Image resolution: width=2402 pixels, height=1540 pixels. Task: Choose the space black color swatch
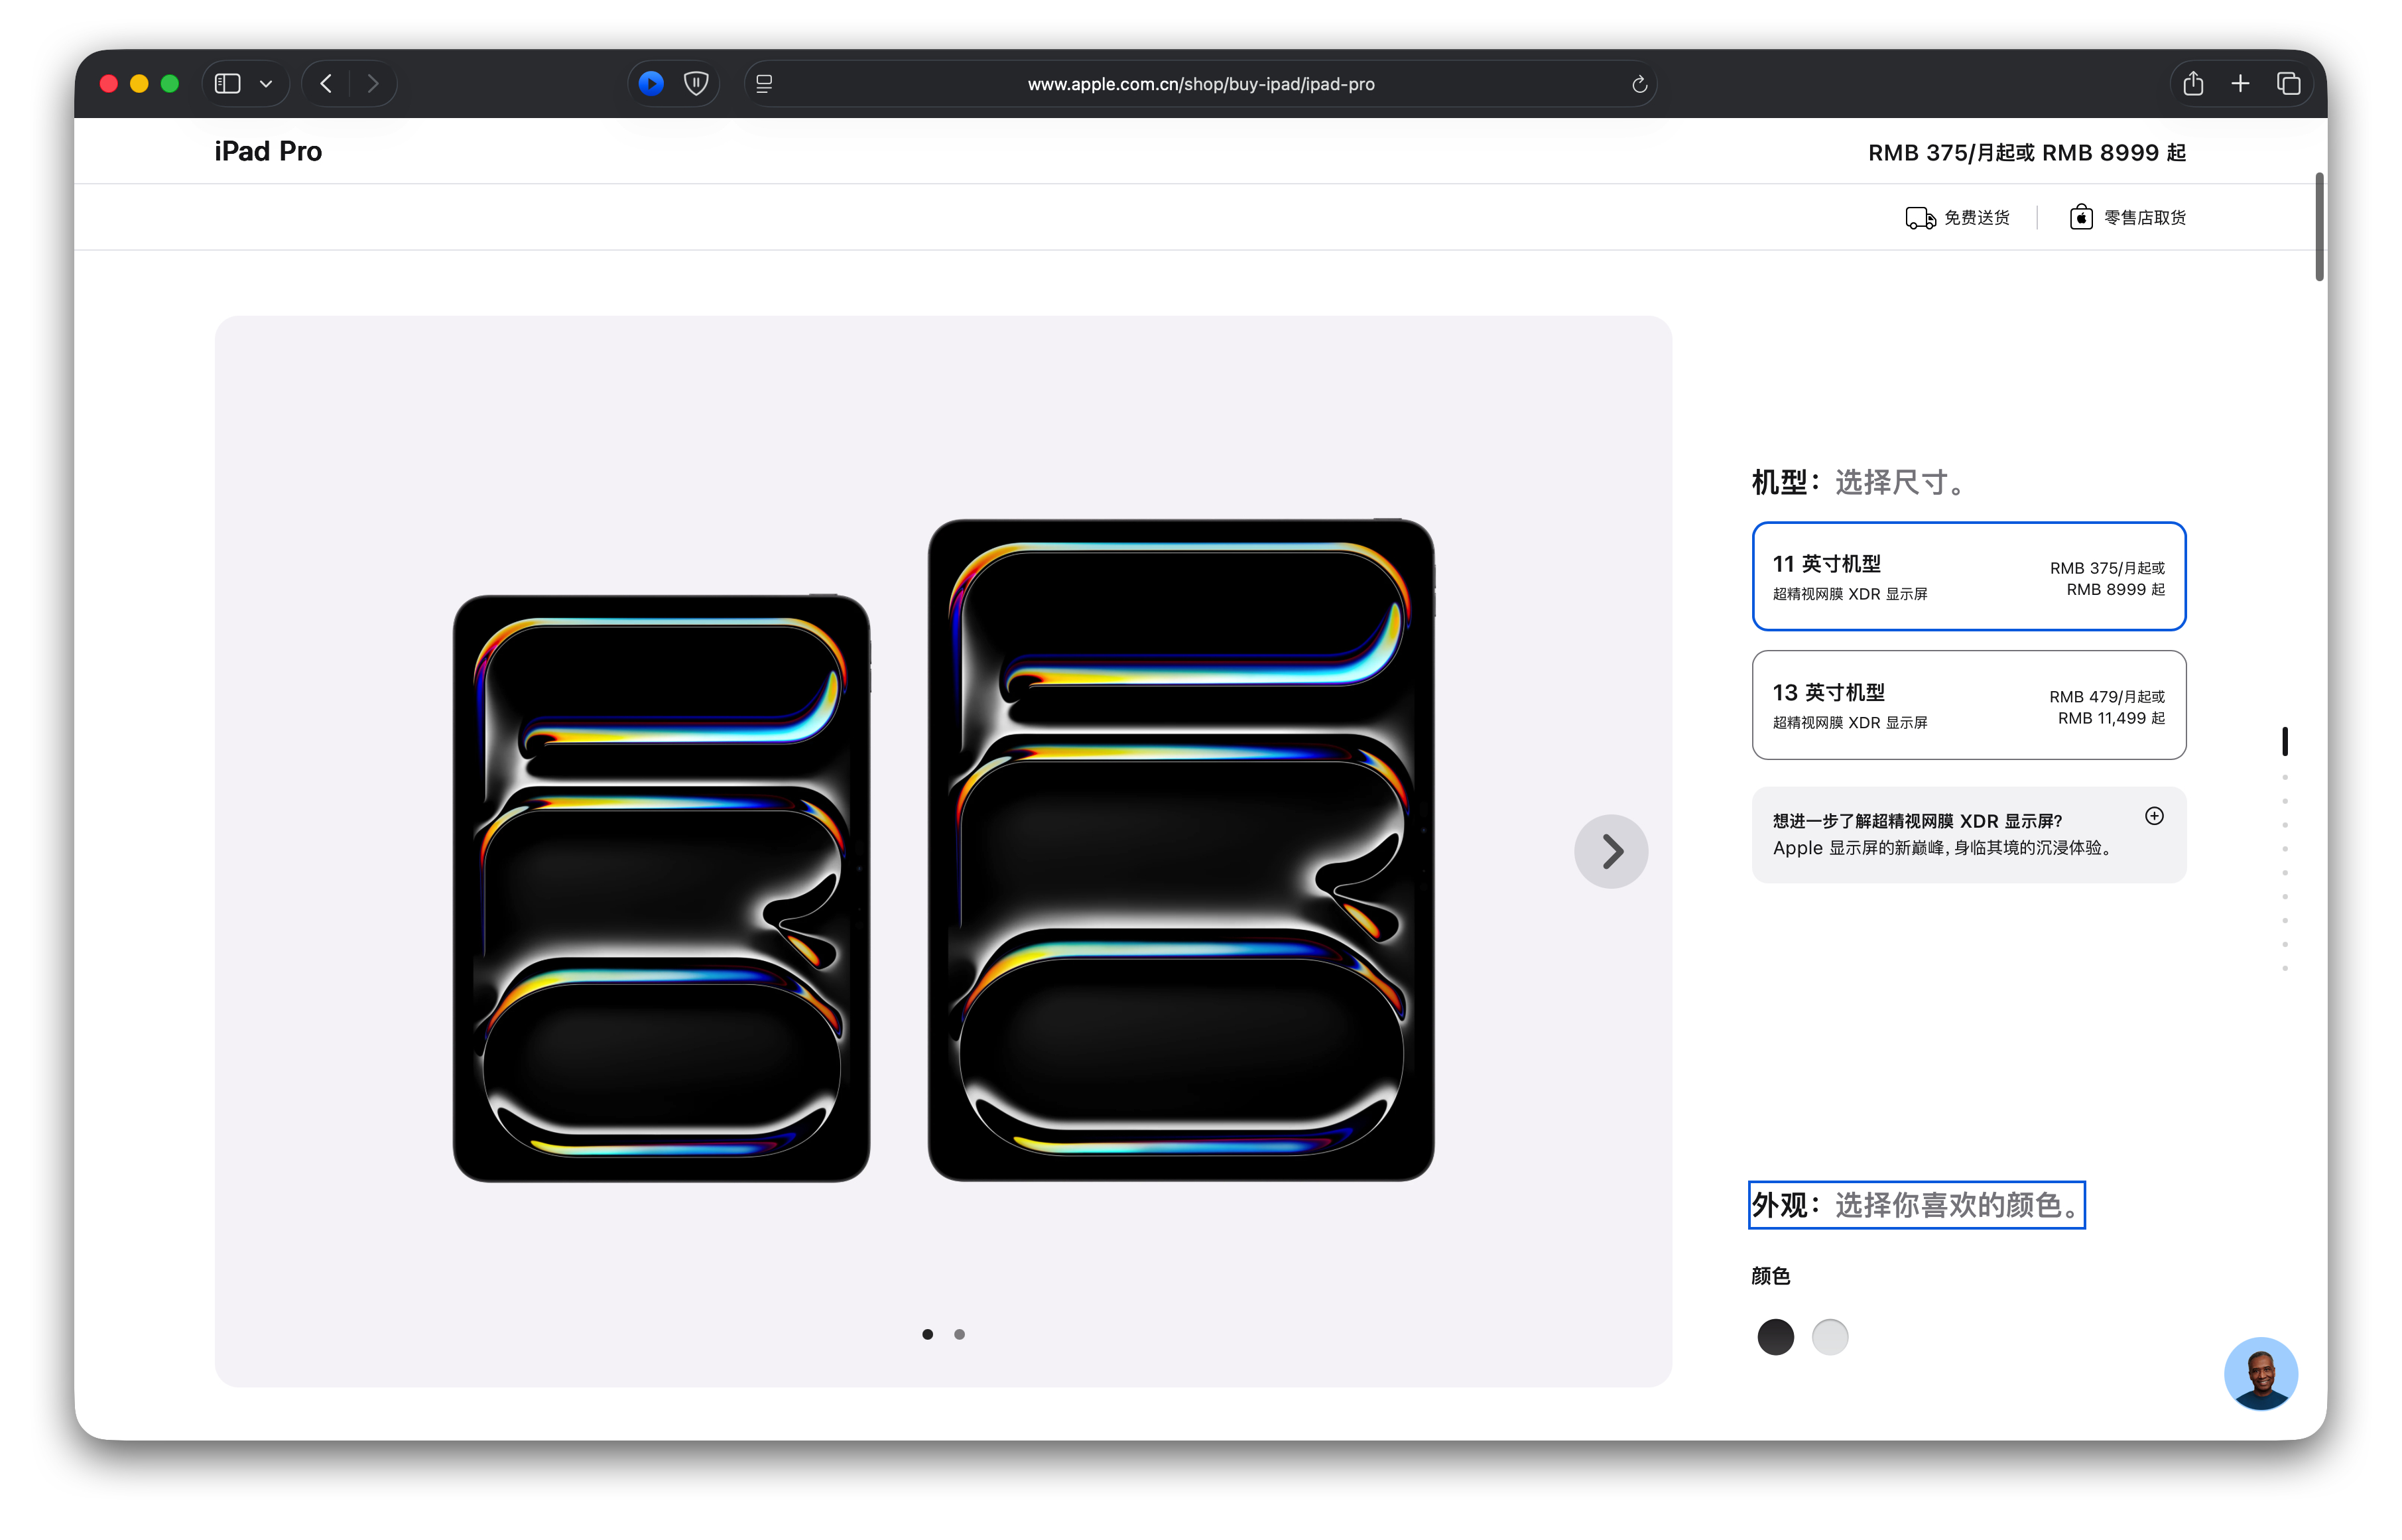(1775, 1337)
